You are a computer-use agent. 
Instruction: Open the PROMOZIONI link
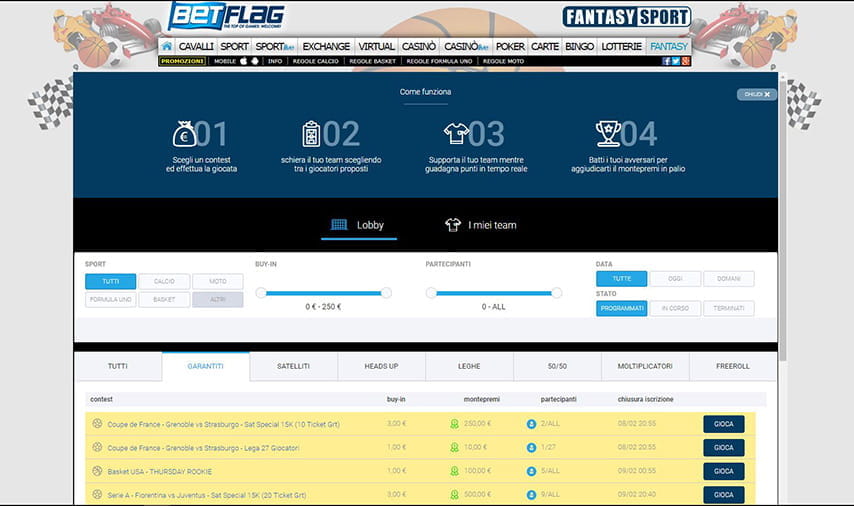pos(182,61)
